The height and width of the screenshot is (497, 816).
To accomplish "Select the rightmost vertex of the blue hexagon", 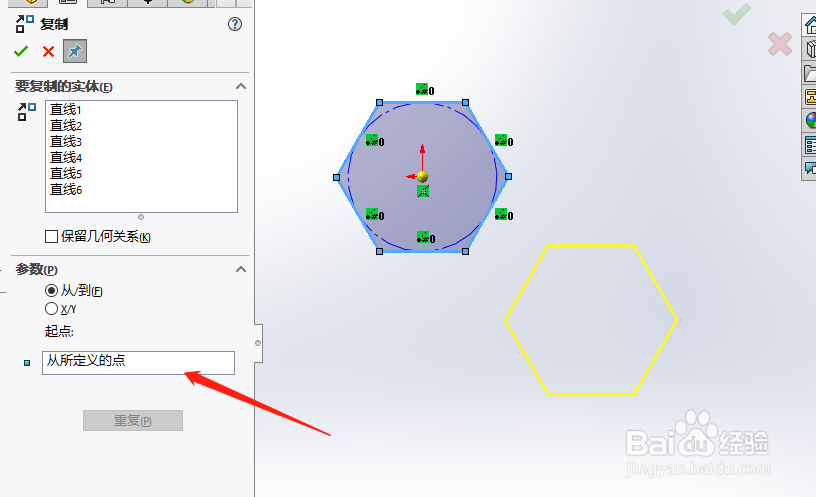I will pos(508,176).
